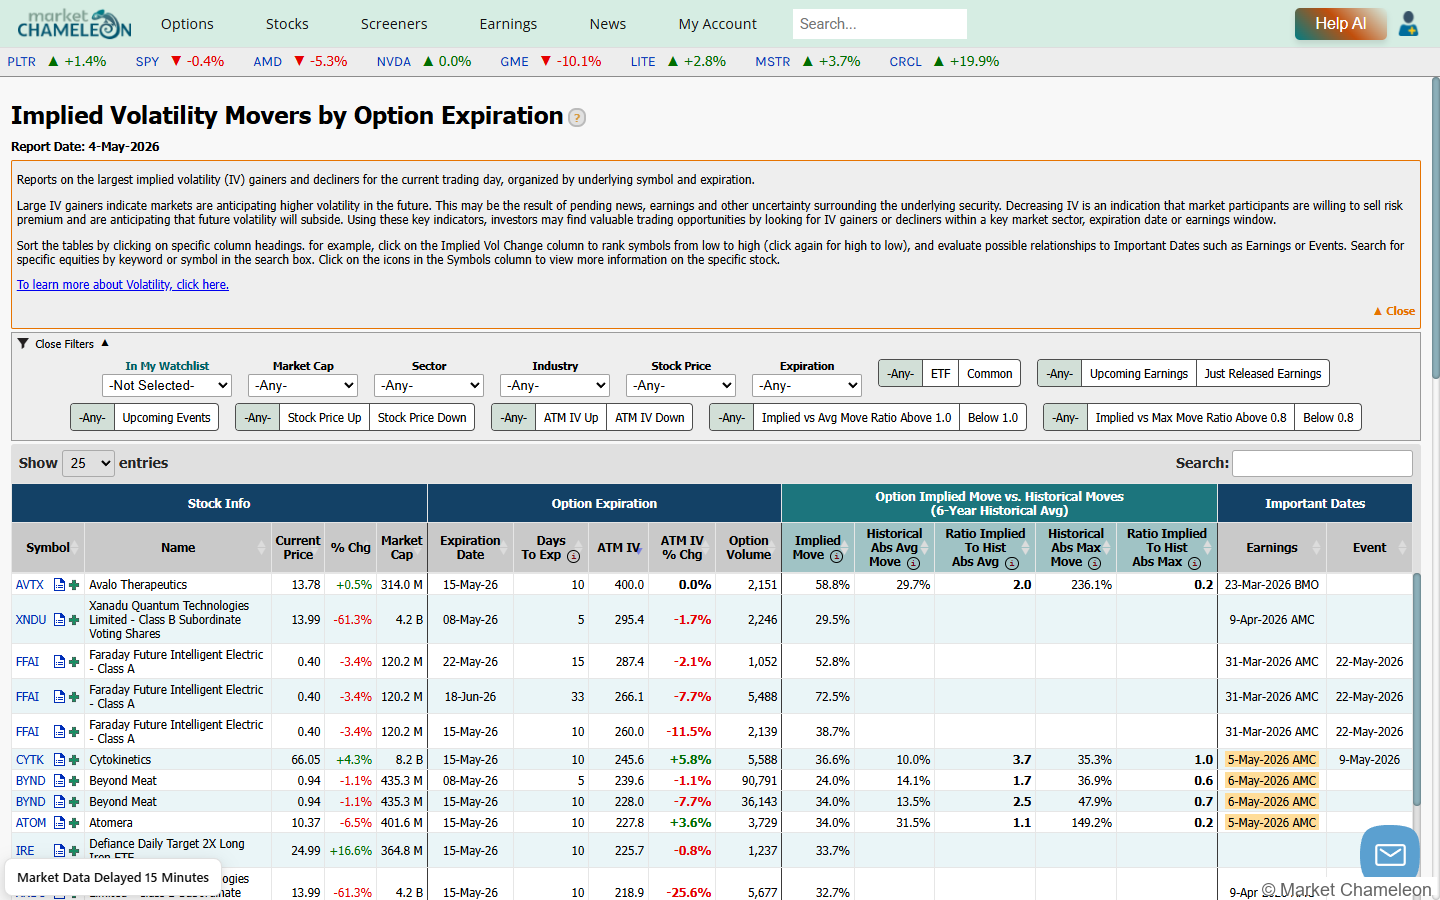Click the Help AI button
Image resolution: width=1440 pixels, height=900 pixels.
click(x=1340, y=23)
